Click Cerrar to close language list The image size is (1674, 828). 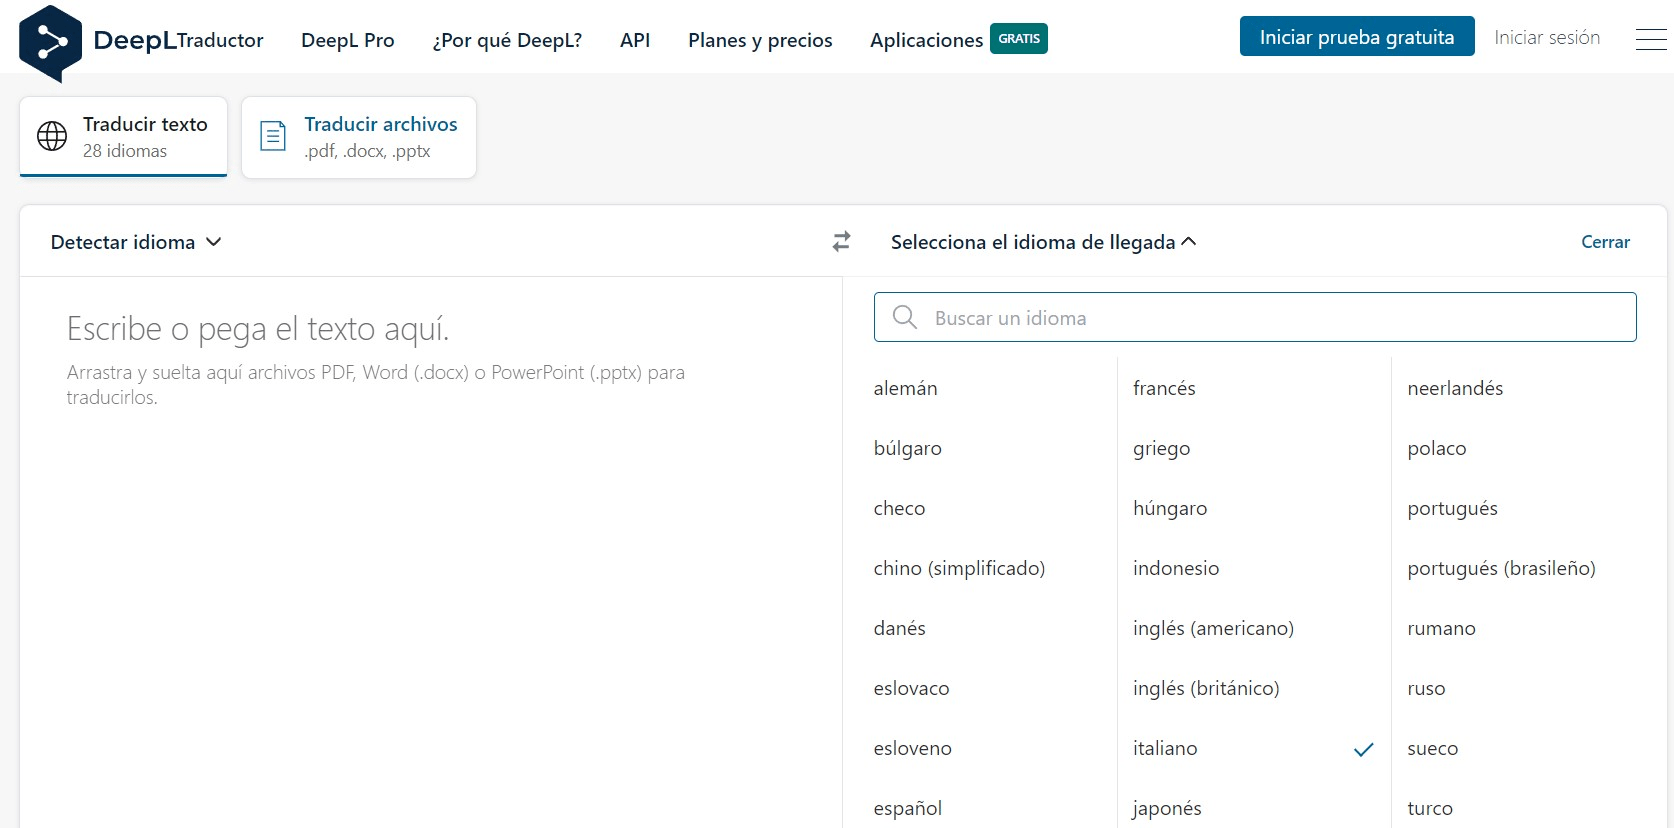pos(1605,242)
